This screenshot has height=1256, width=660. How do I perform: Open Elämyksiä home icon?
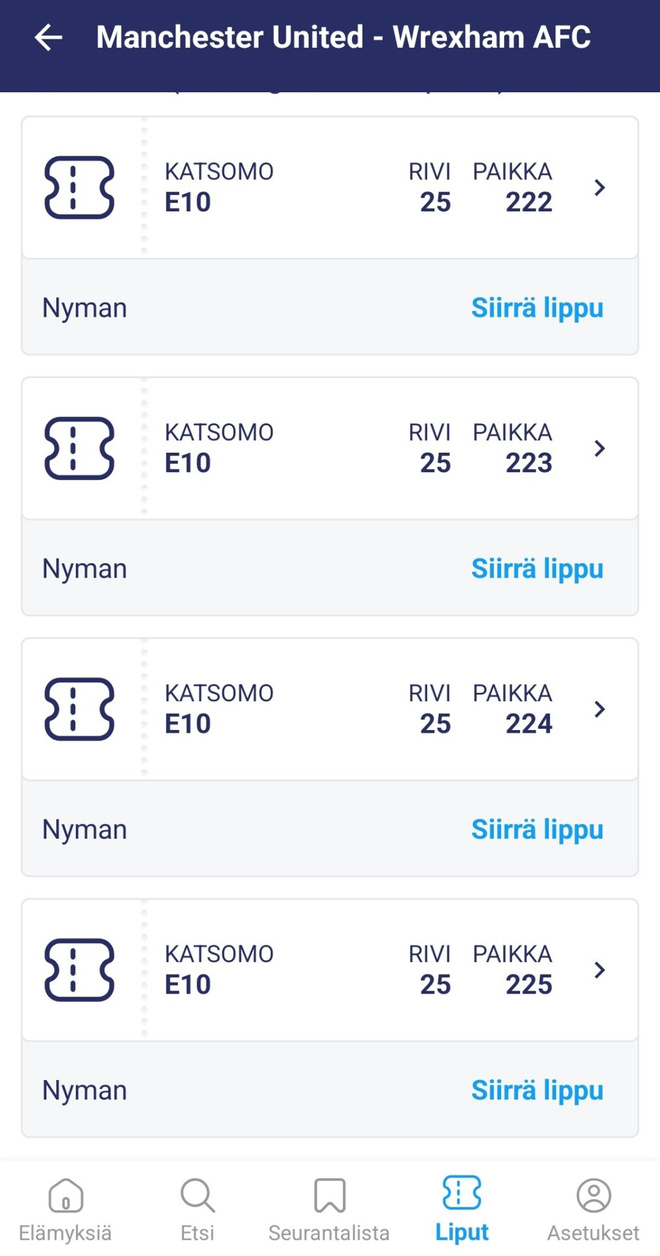[x=65, y=1195]
